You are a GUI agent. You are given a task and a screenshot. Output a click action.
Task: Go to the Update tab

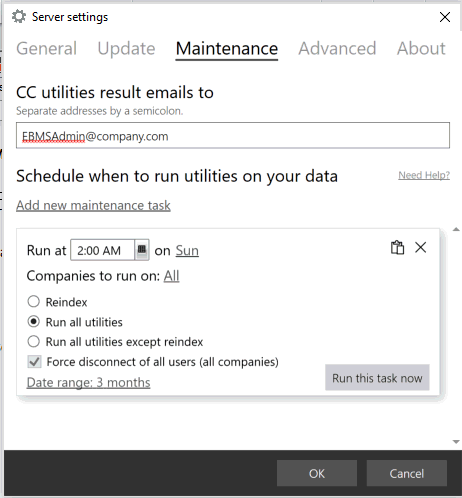click(126, 49)
